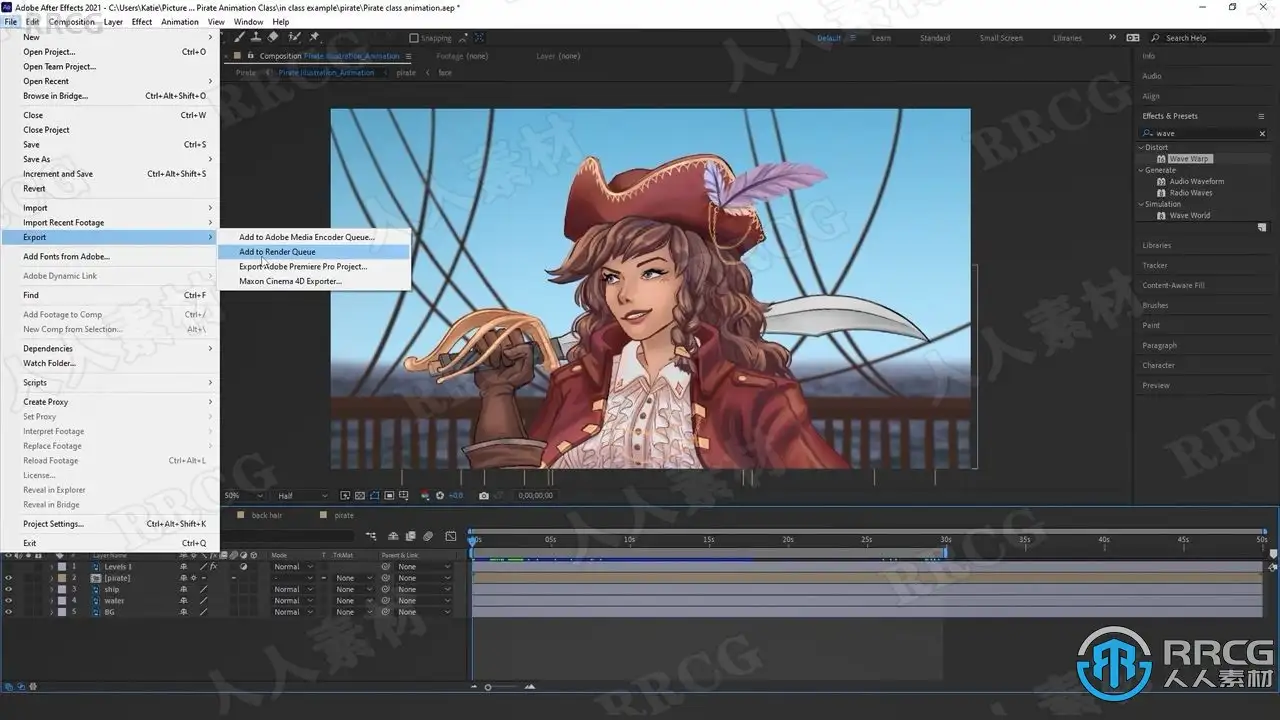1280x720 pixels.
Task: Toggle visibility of the BG layer
Action: 8,612
